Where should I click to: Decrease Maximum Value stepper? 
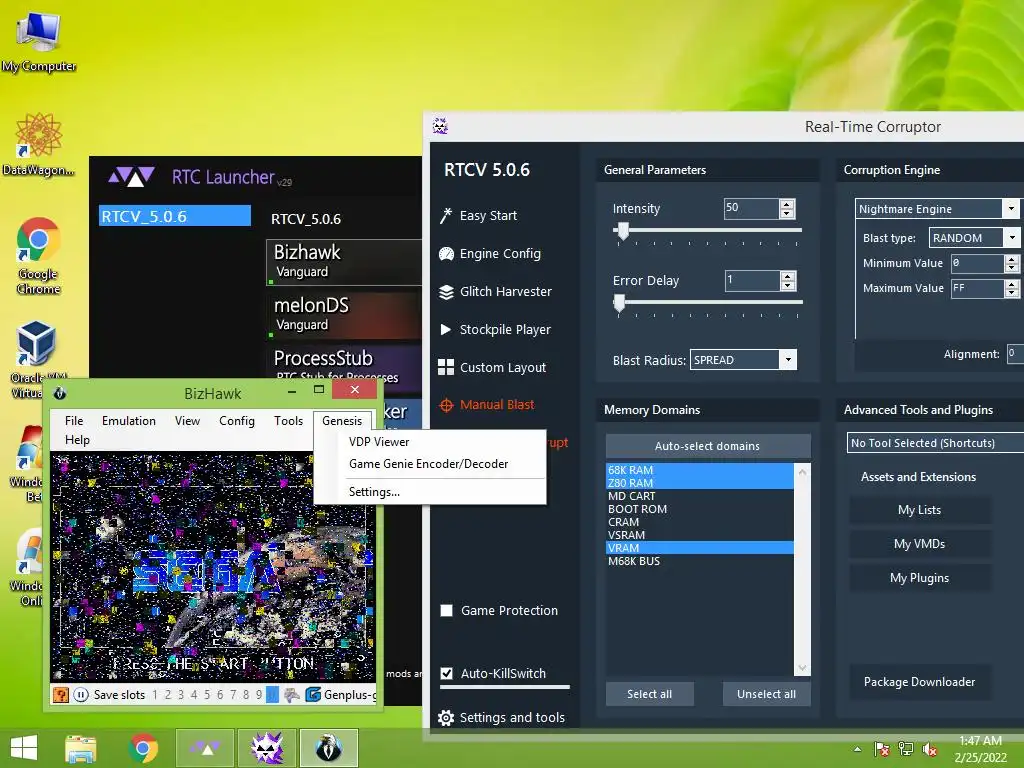pos(1012,293)
